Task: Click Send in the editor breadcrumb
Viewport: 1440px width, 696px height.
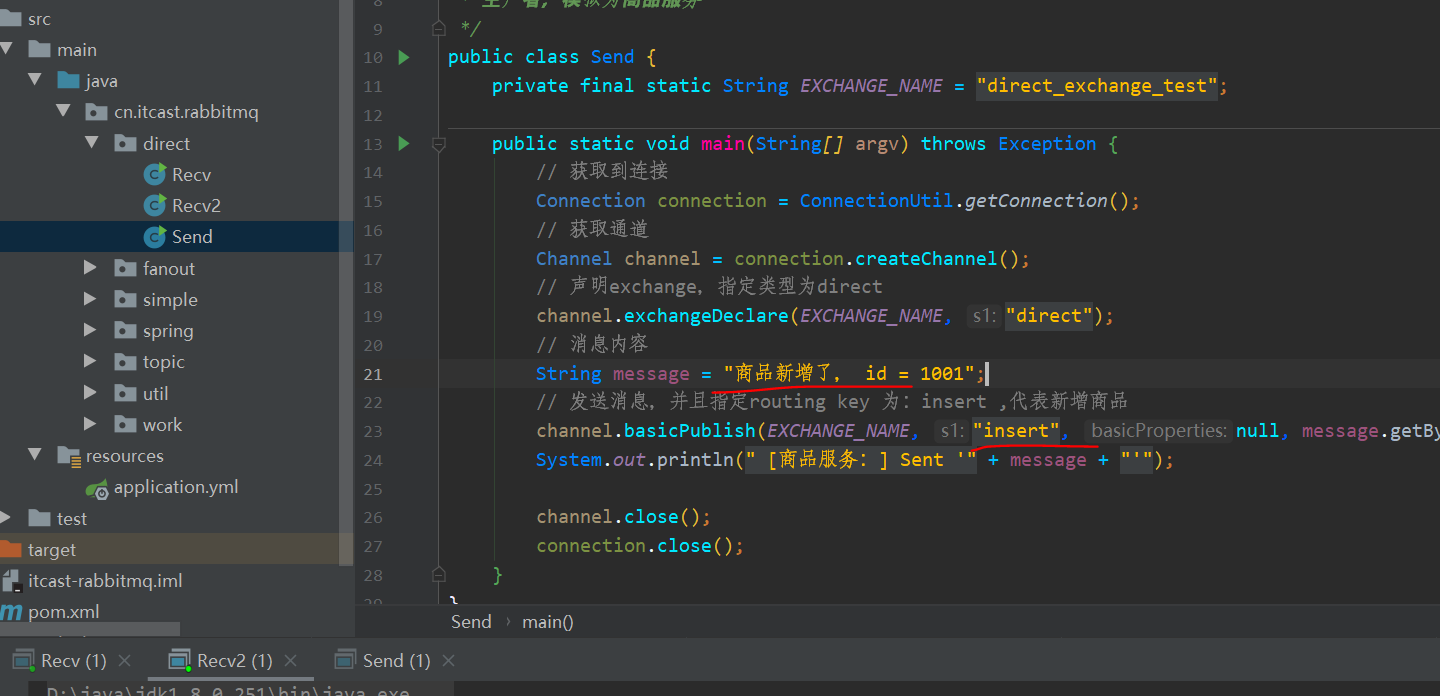Action: click(x=471, y=622)
